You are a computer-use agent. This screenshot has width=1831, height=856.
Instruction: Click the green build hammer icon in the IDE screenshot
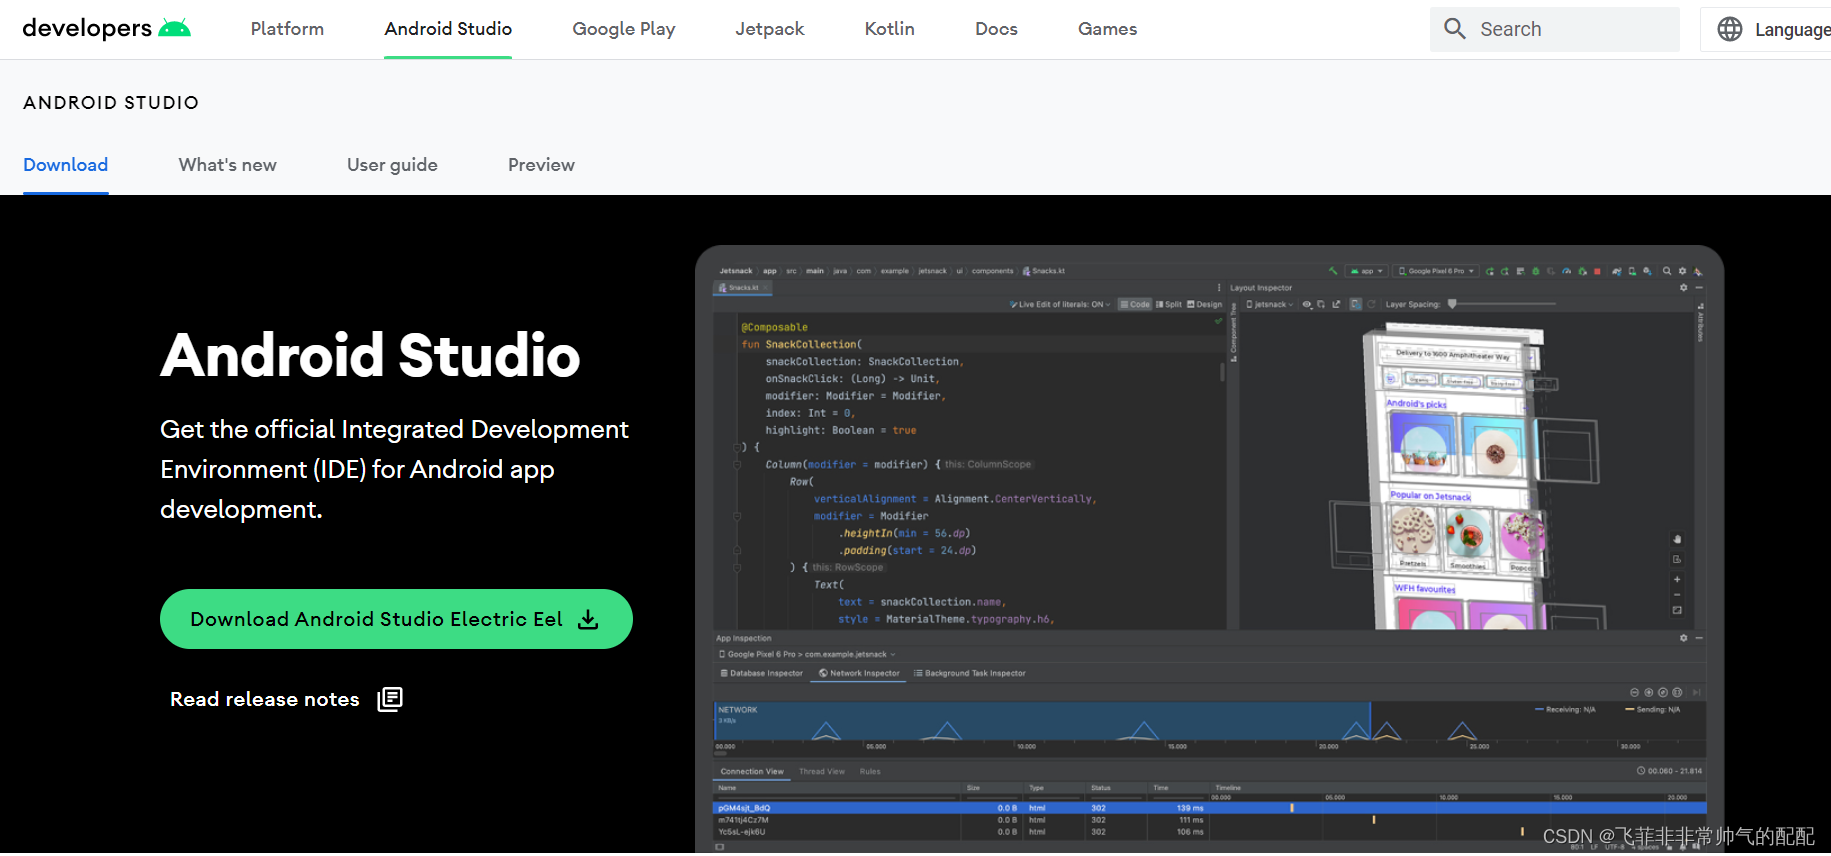tap(1332, 271)
